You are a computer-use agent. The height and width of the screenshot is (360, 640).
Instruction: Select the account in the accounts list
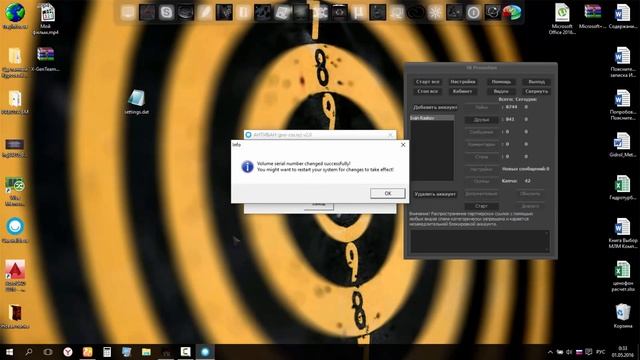click(x=432, y=118)
